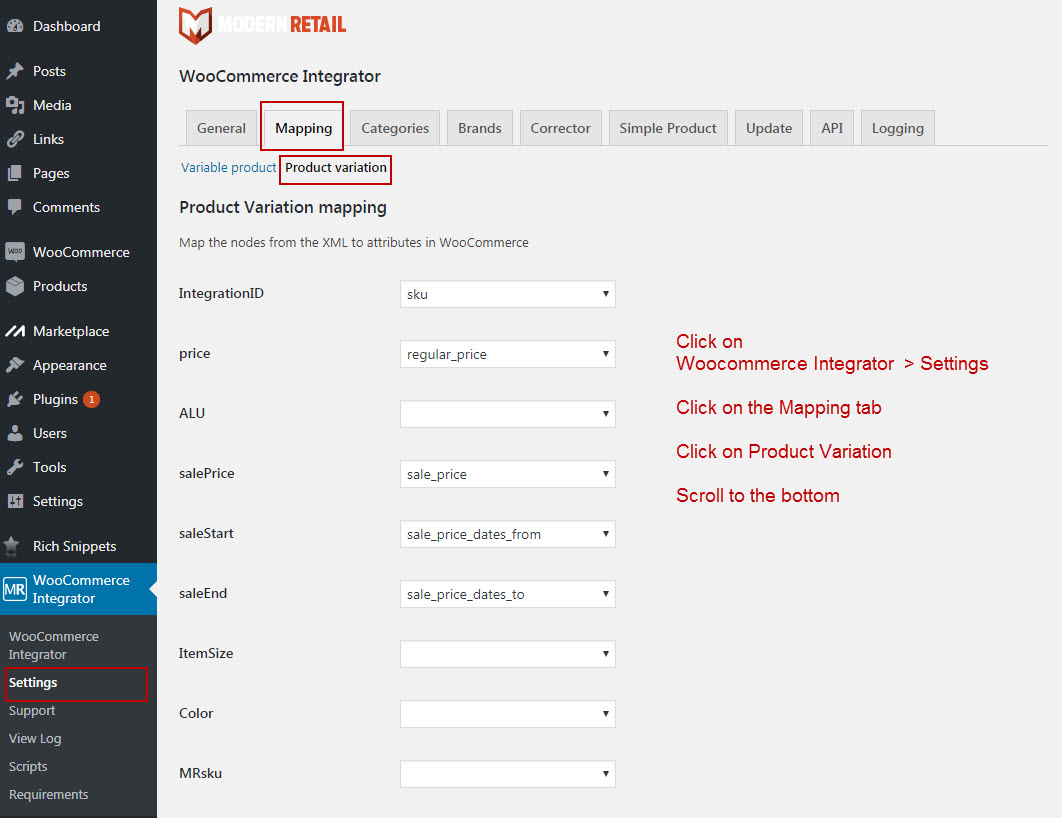Viewport: 1062px width, 818px height.
Task: Click the Comments speech bubble icon
Action: click(x=15, y=207)
